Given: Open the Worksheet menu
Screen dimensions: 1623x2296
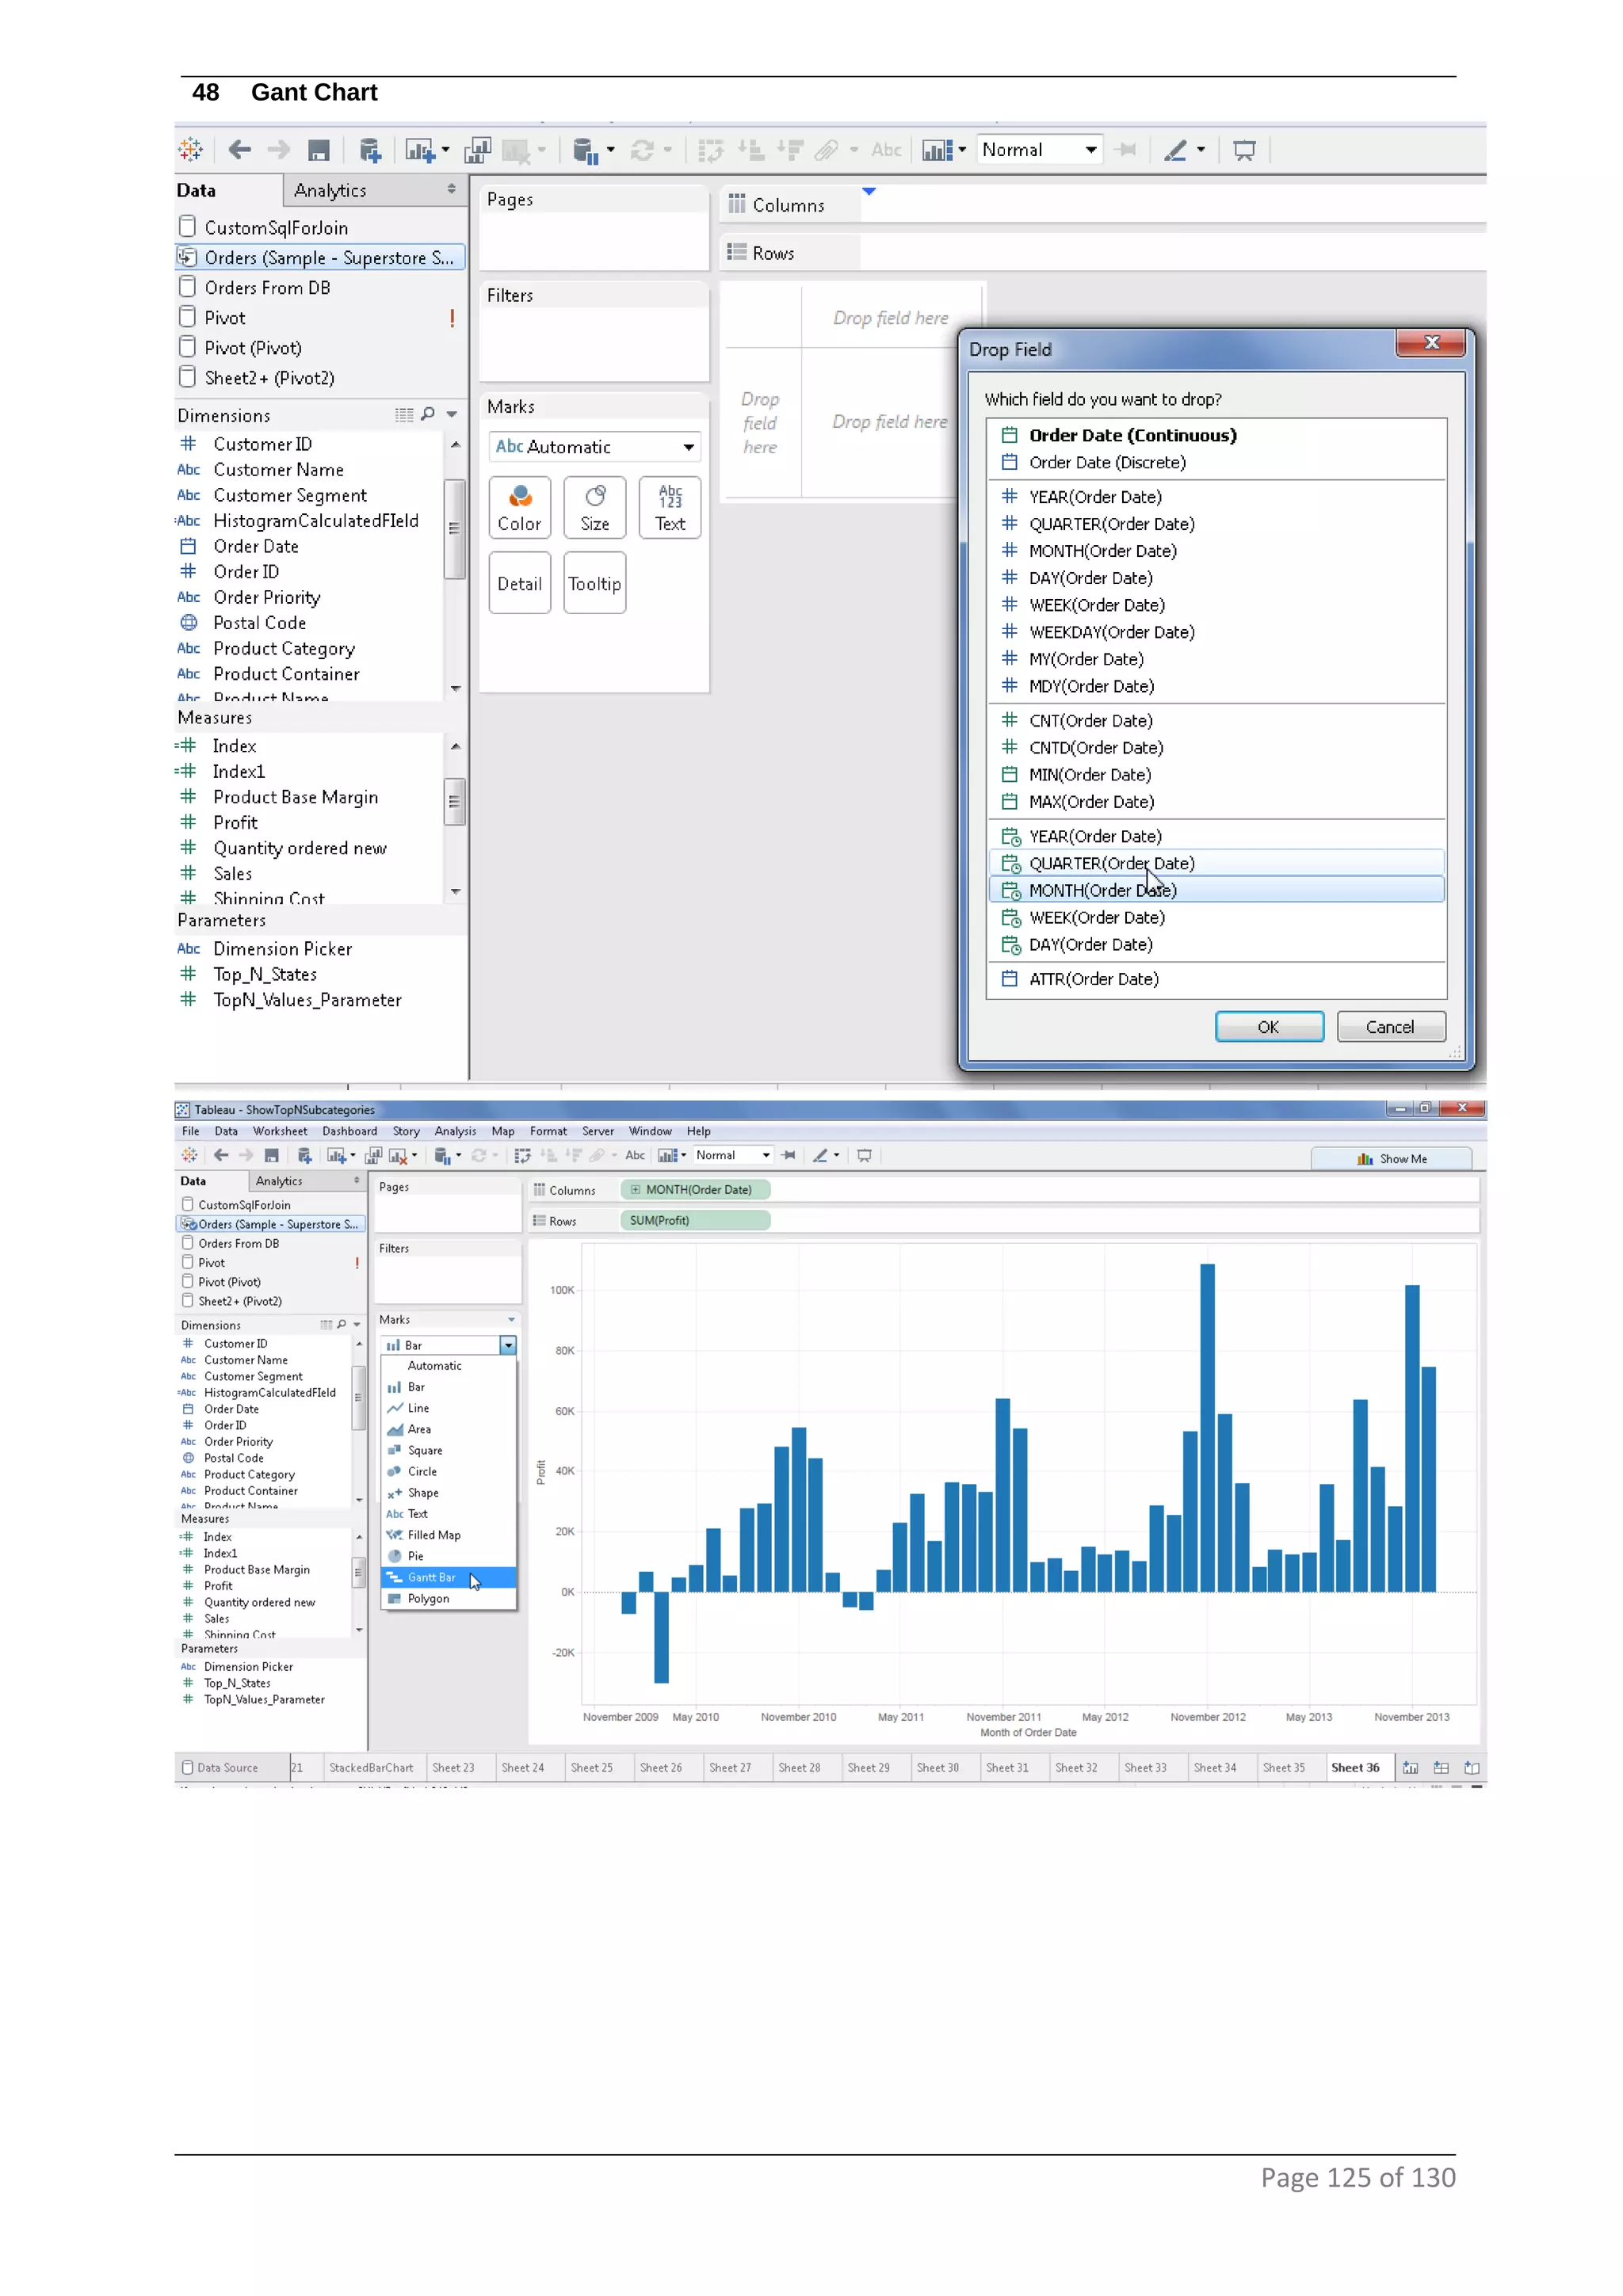Looking at the screenshot, I should 279,1131.
